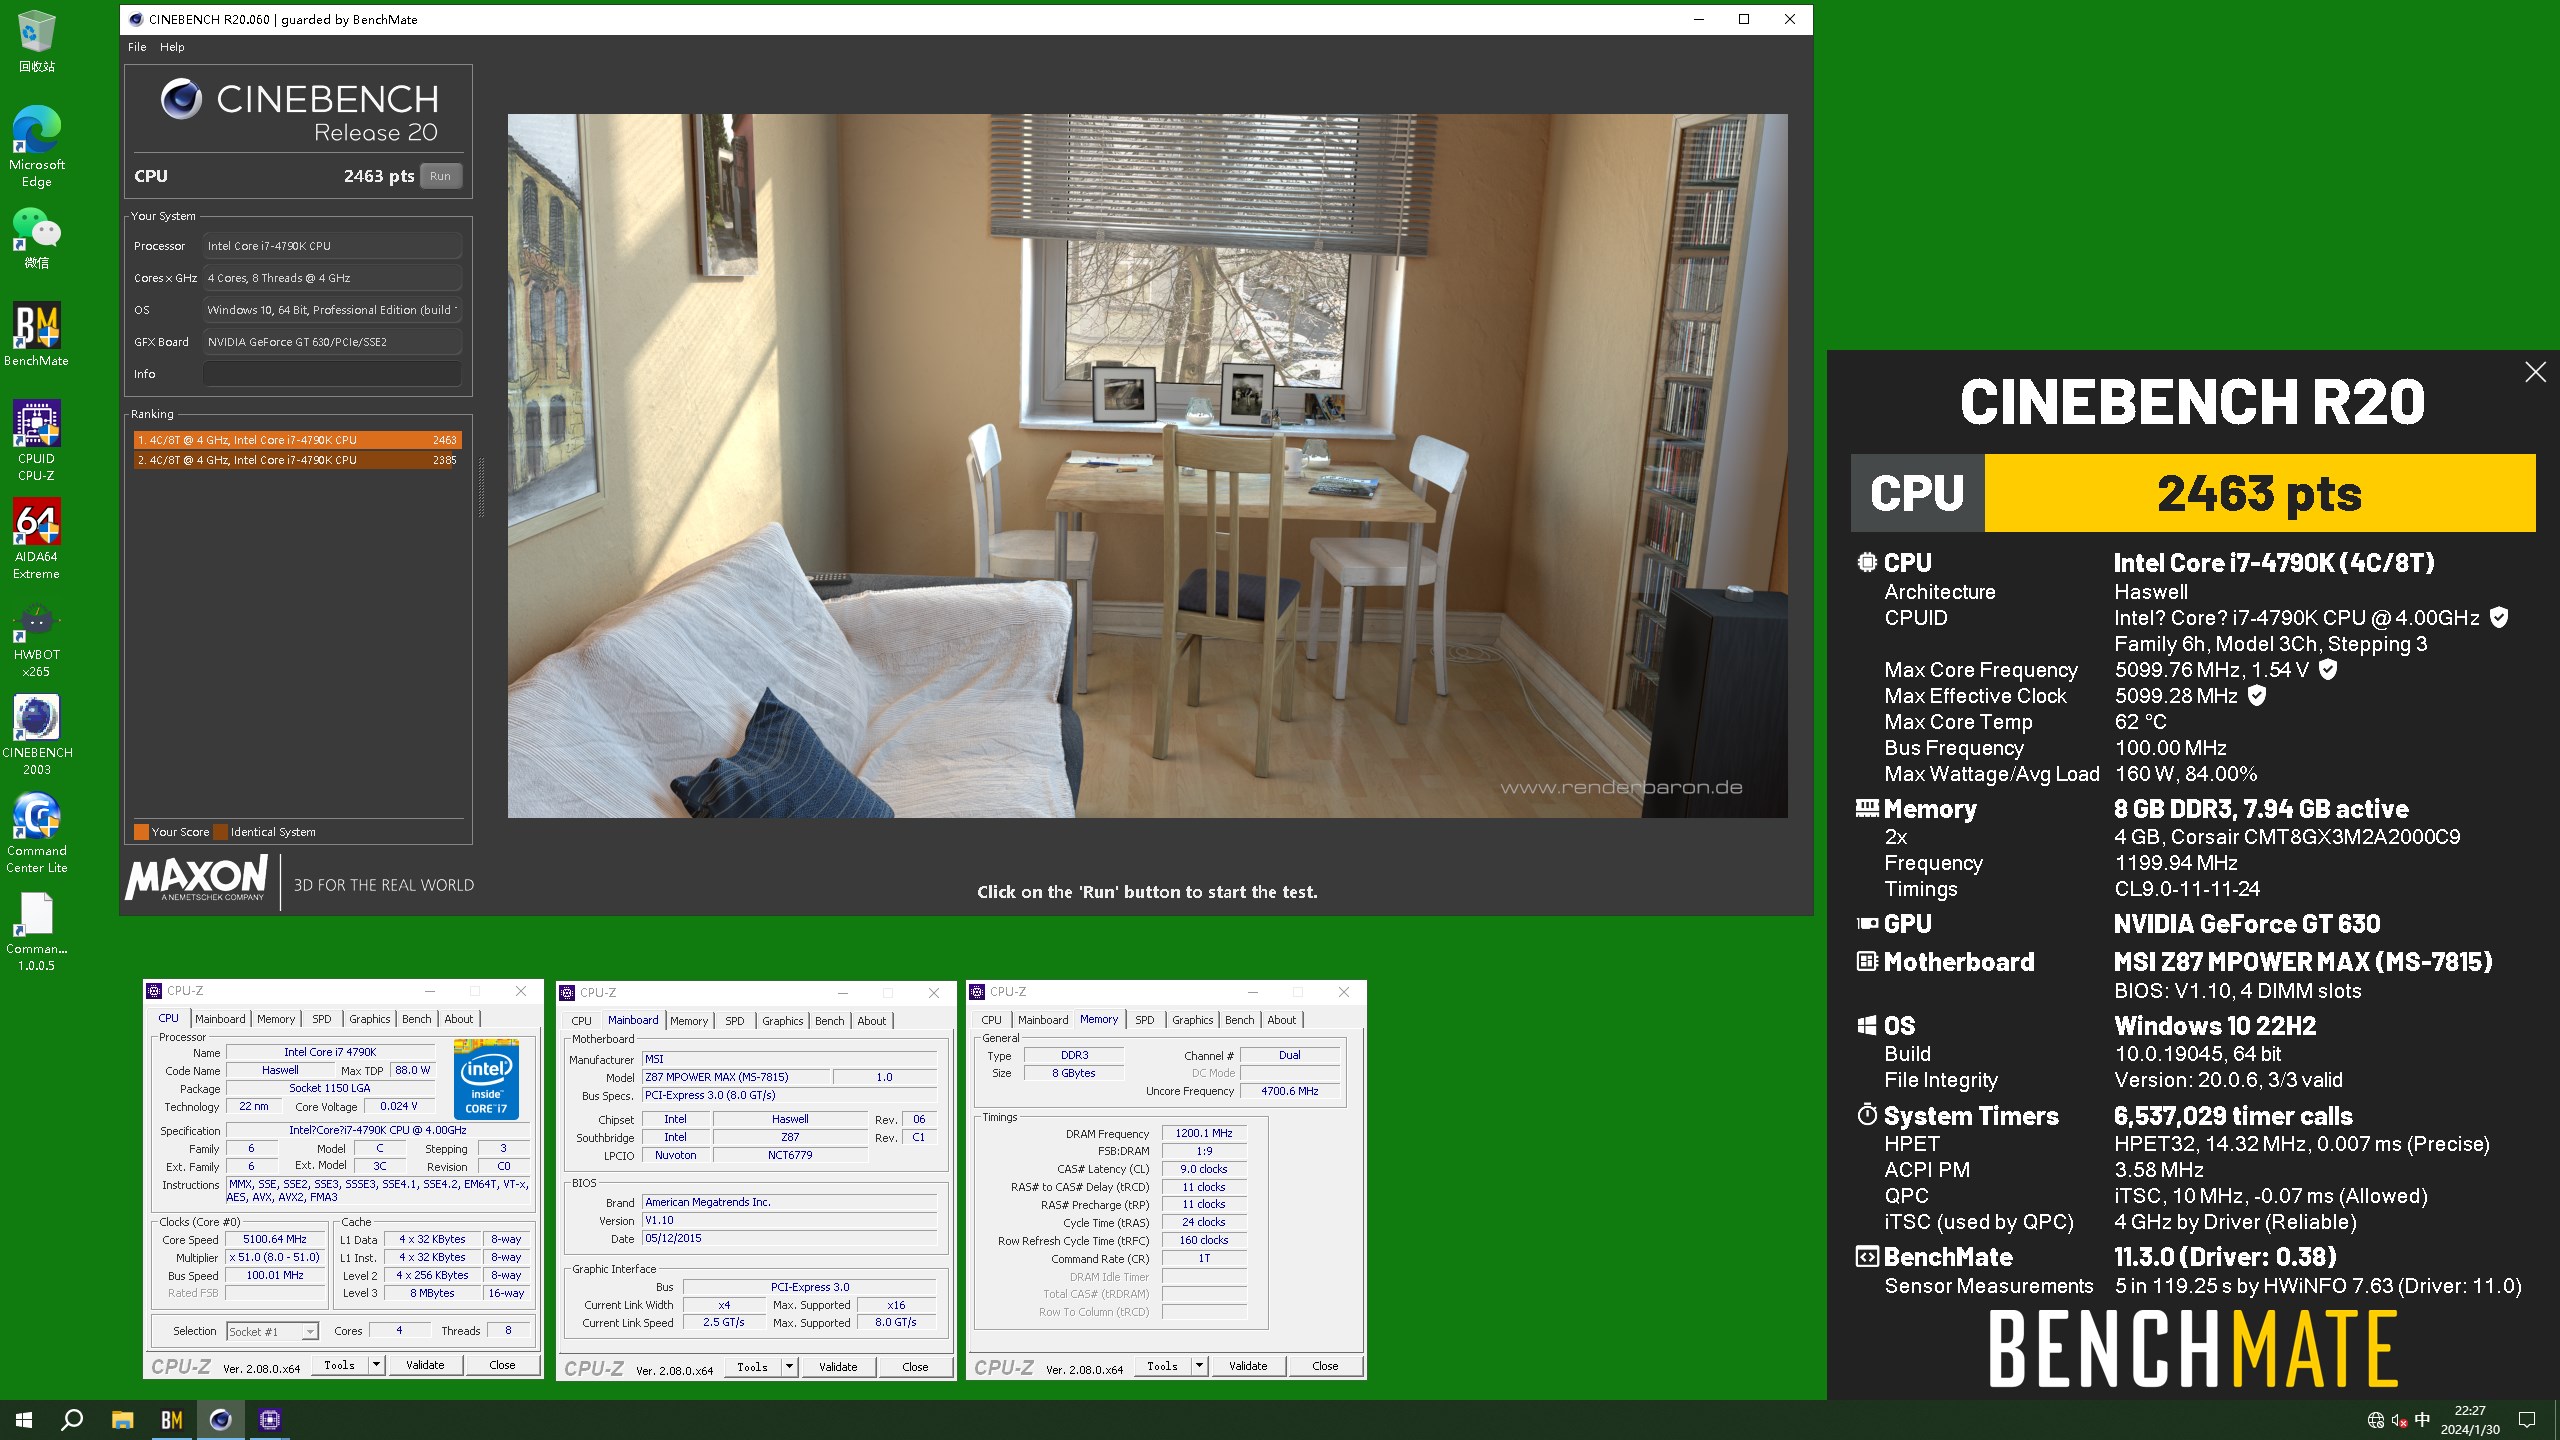Open the WeChat desktop icon
Screen dimensions: 2560x1440
36,238
